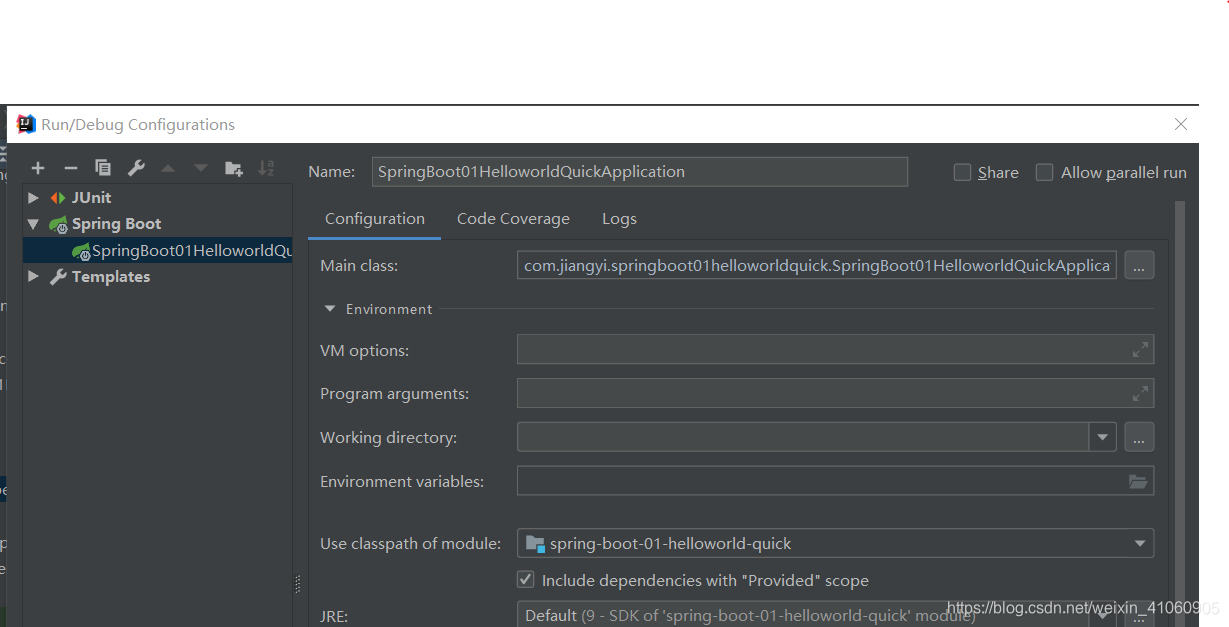Collapse the Environment section
This screenshot has height=627, width=1229.
(330, 309)
